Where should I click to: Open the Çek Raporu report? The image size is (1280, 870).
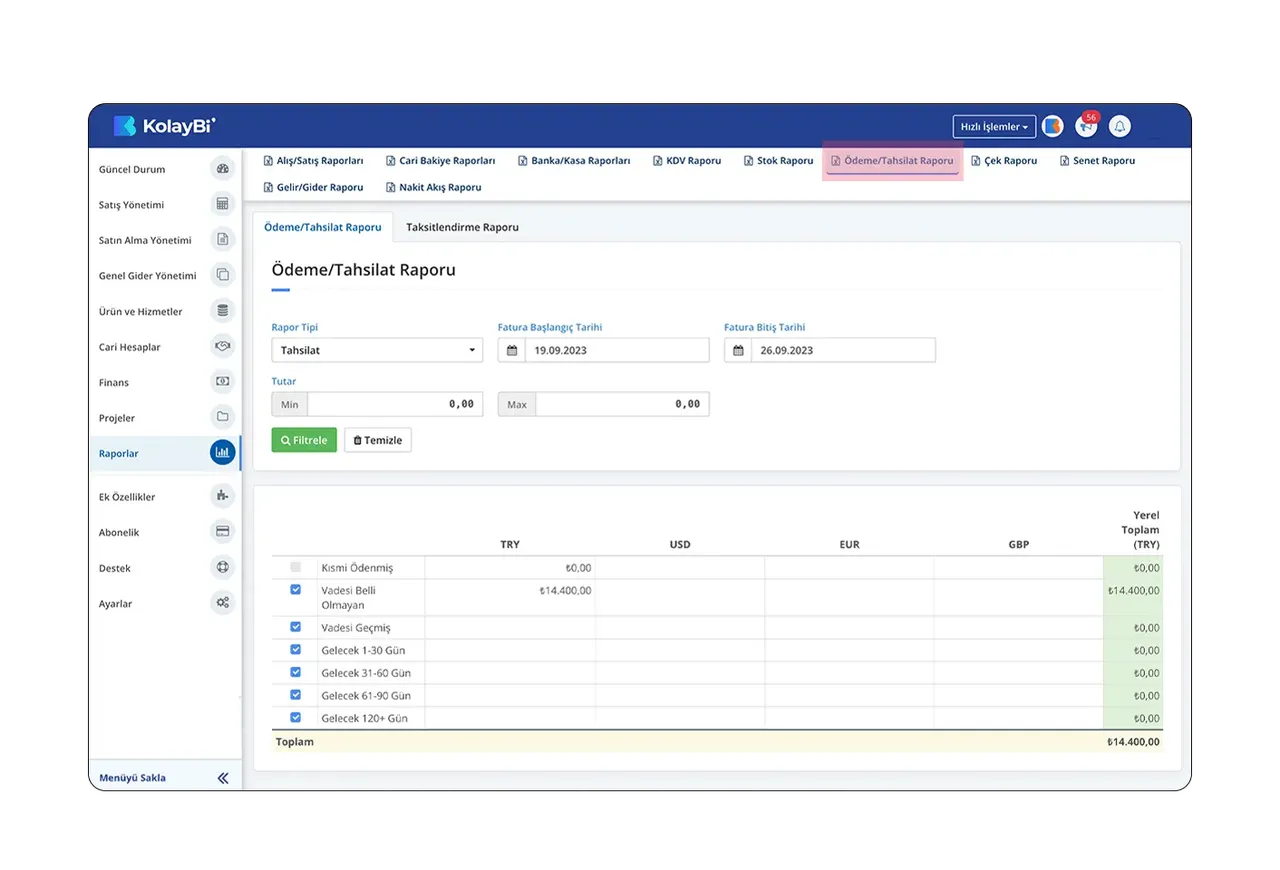[1004, 160]
